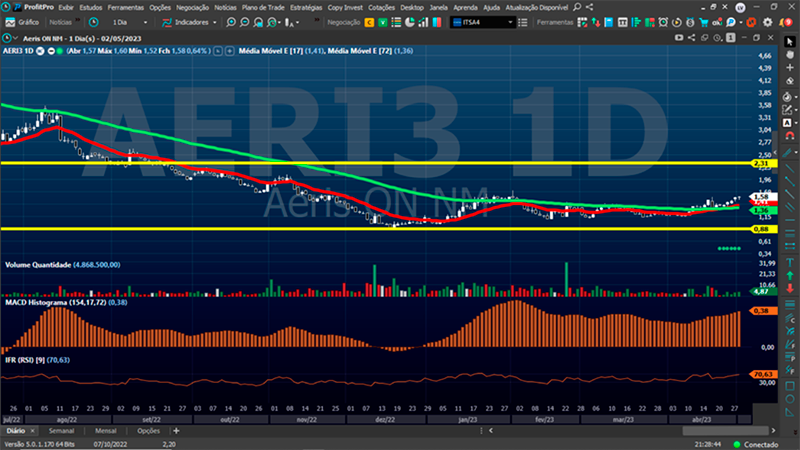Open the Copy Invest menu
The image size is (800, 450).
[x=345, y=8]
